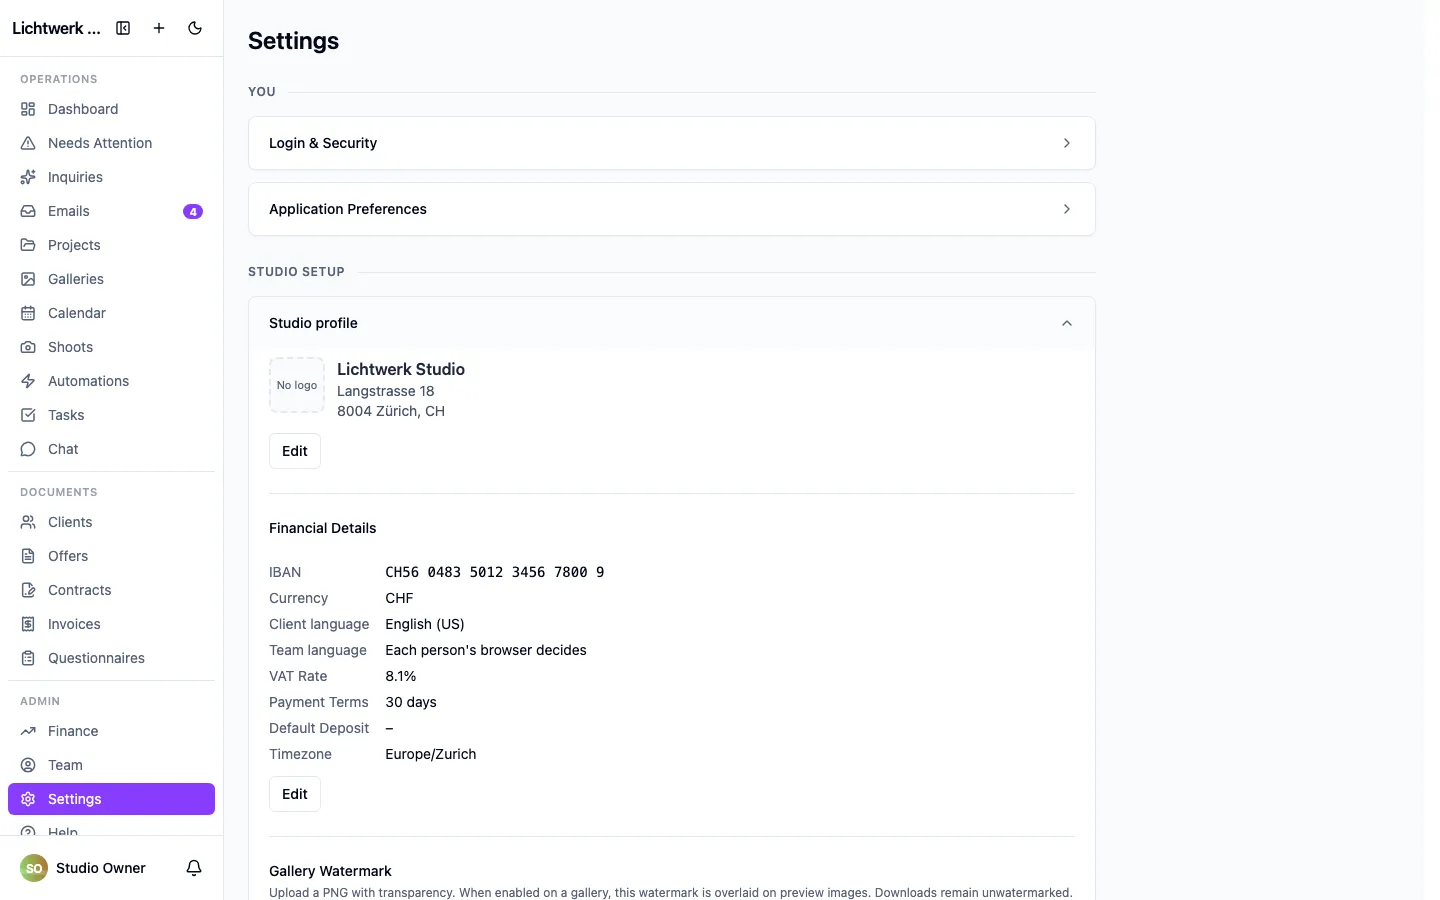Click the unread Emails badge showing 4
Screen dimensions: 1440x900
click(x=193, y=211)
